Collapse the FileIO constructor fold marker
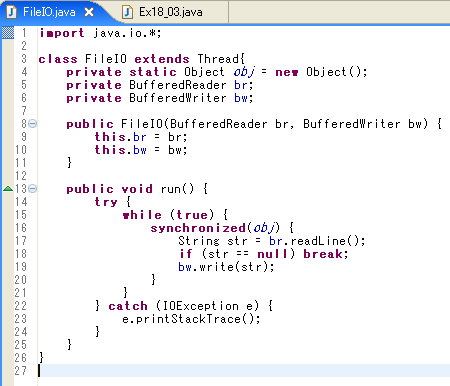This screenshot has width=450, height=386. (32, 124)
